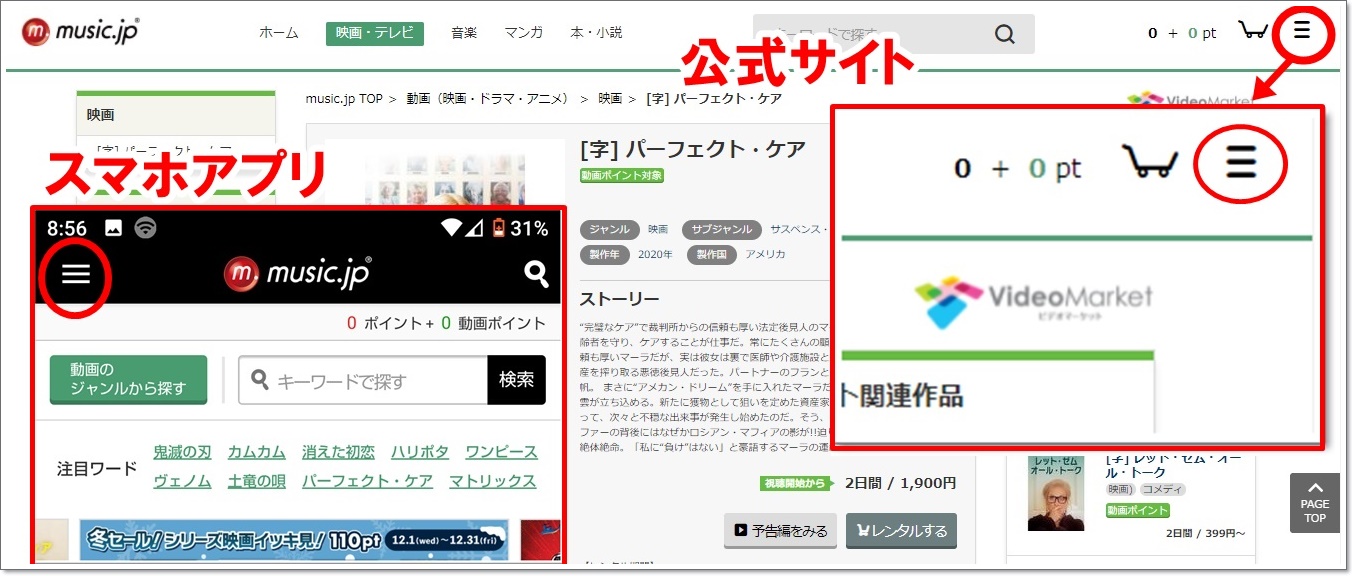Image resolution: width=1353 pixels, height=576 pixels.
Task: Tap the 鬼滅の刃 trending keyword
Action: [x=182, y=452]
